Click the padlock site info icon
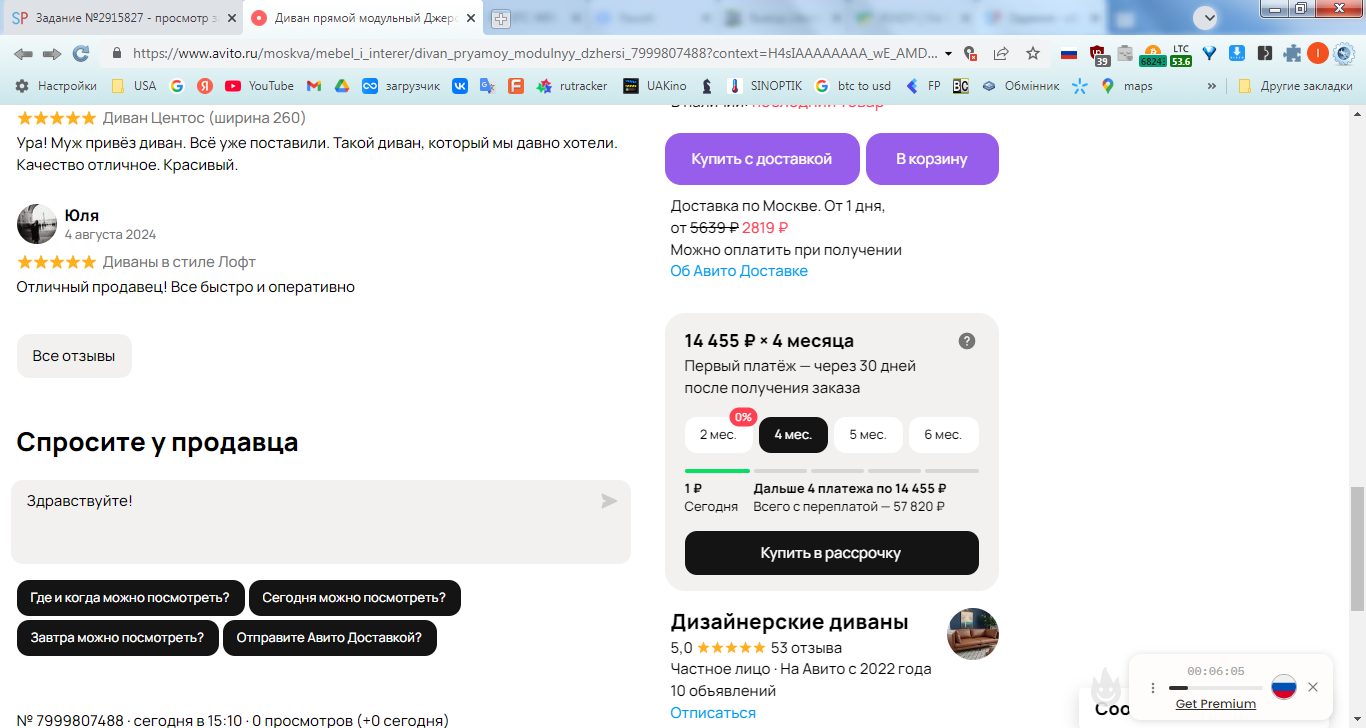The image size is (1366, 728). (x=117, y=54)
